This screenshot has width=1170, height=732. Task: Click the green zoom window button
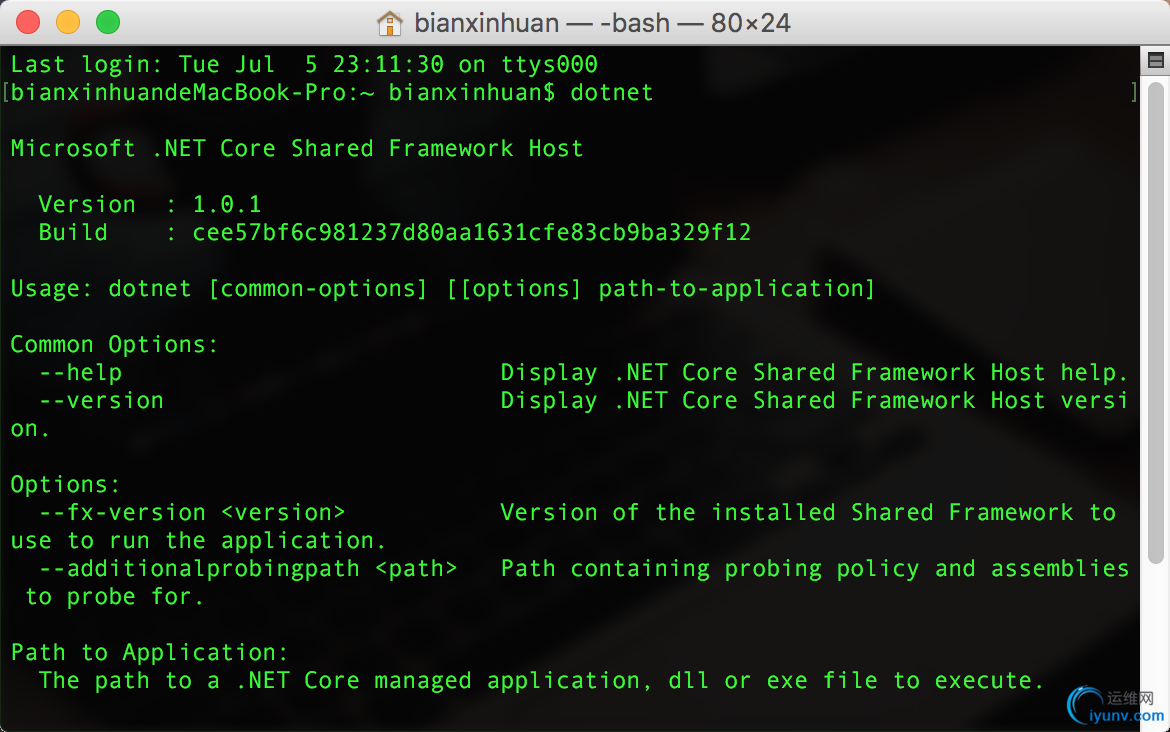[108, 22]
